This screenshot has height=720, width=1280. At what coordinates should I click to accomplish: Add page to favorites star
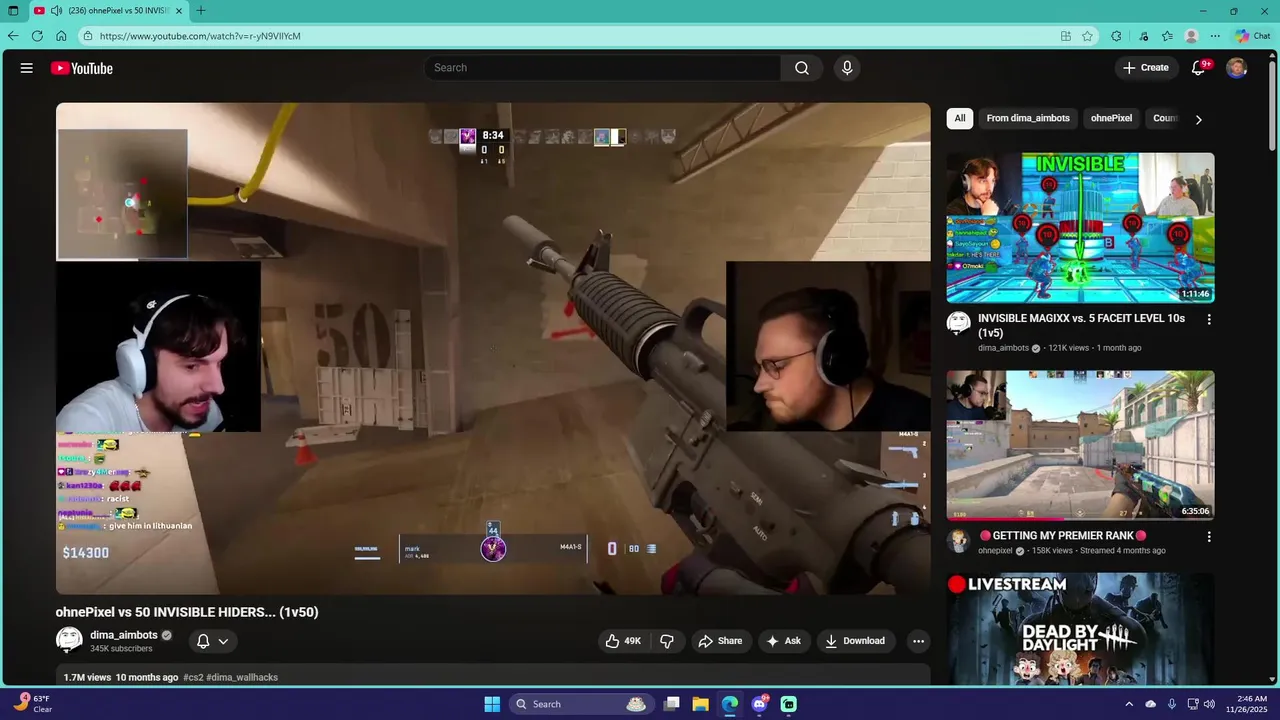1088,36
